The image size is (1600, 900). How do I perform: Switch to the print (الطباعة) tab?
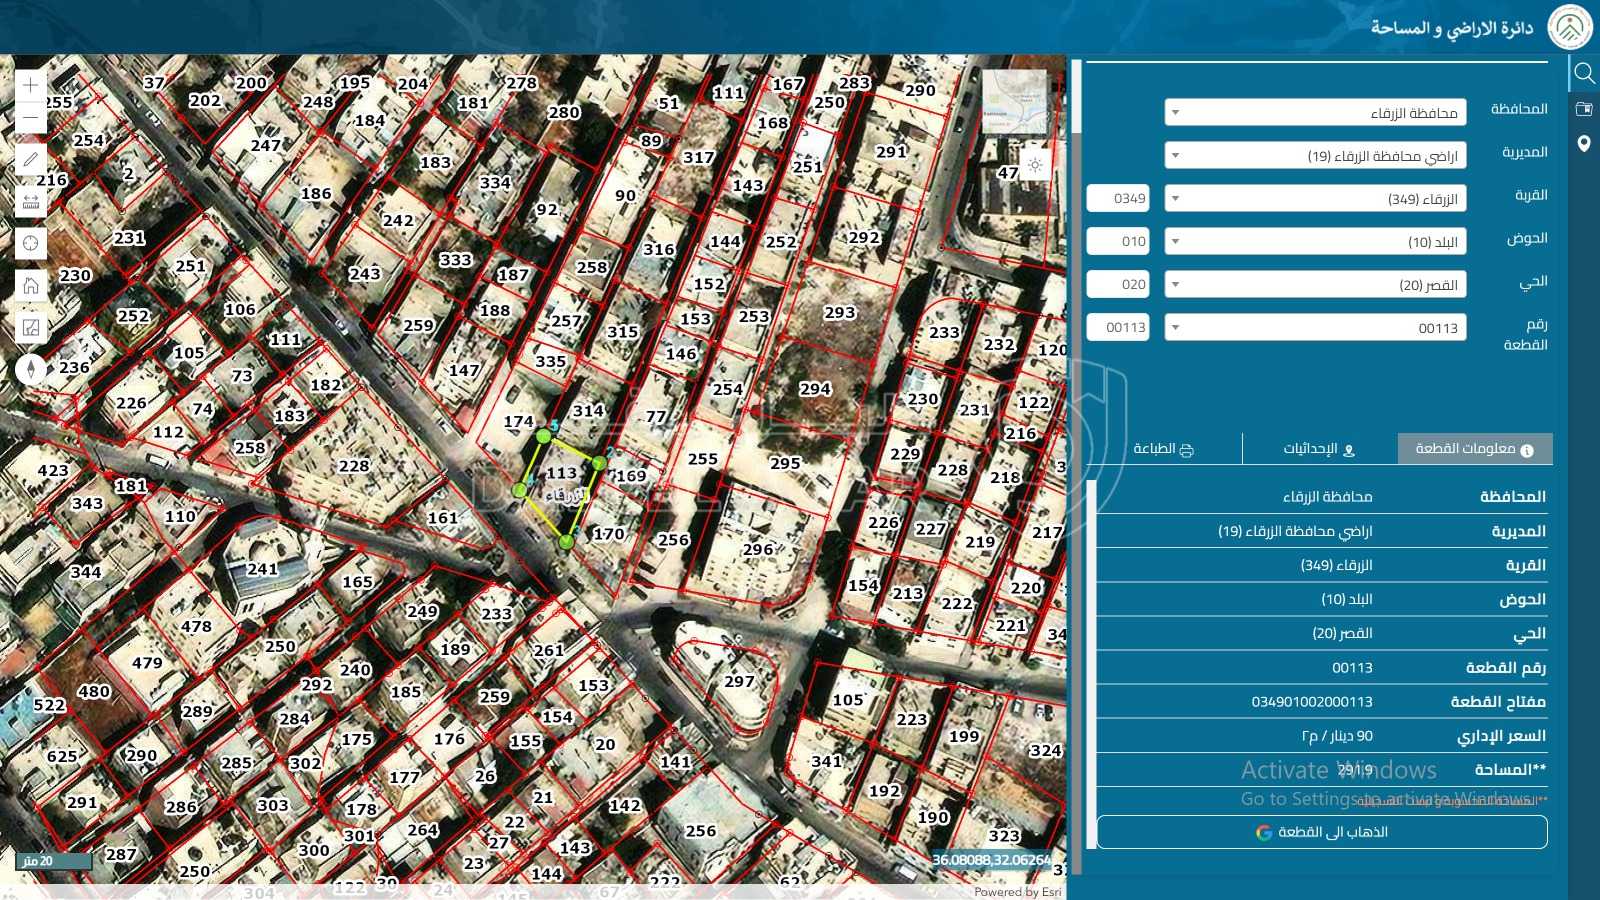click(1164, 449)
